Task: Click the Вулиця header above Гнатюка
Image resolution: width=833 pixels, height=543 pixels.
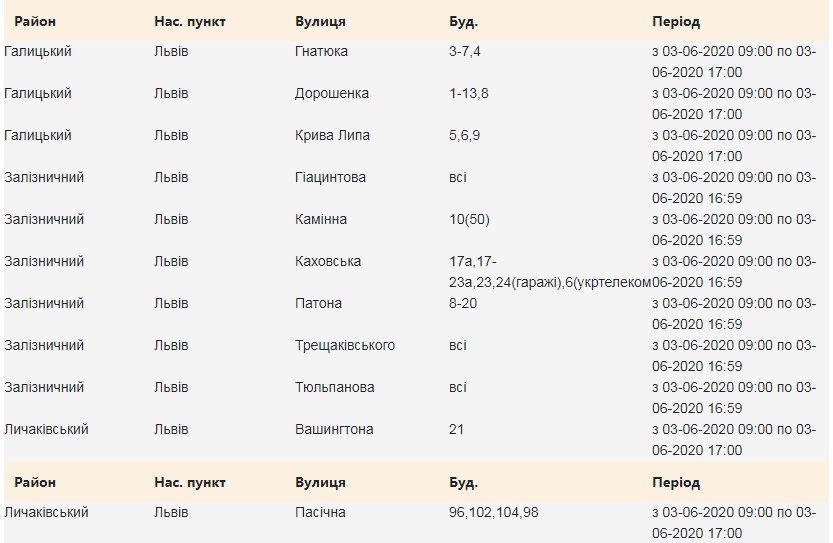Action: tap(320, 21)
